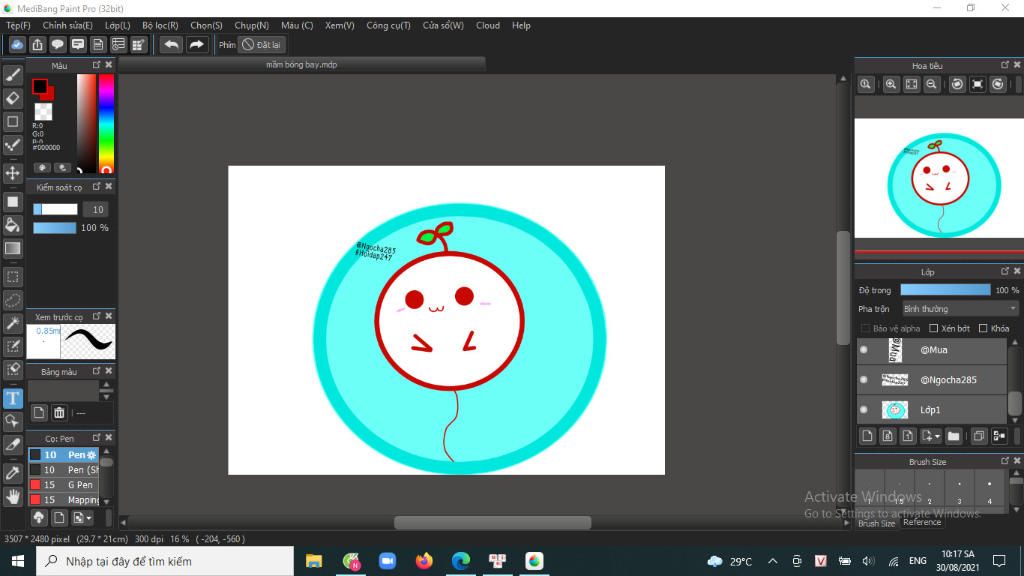Close the Màu color panel

click(x=109, y=65)
